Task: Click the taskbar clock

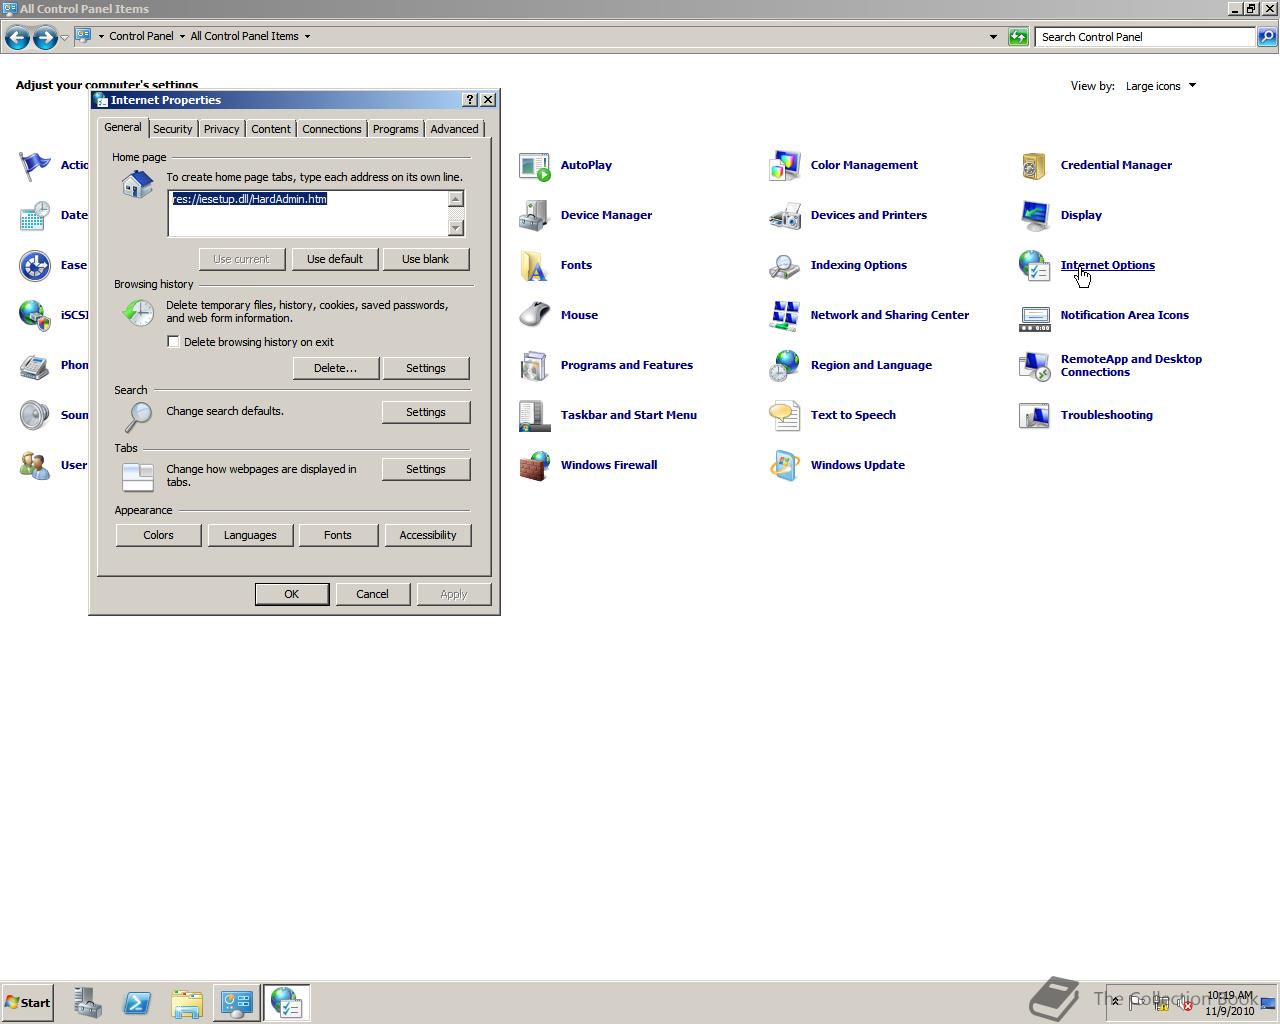Action: point(1229,1003)
